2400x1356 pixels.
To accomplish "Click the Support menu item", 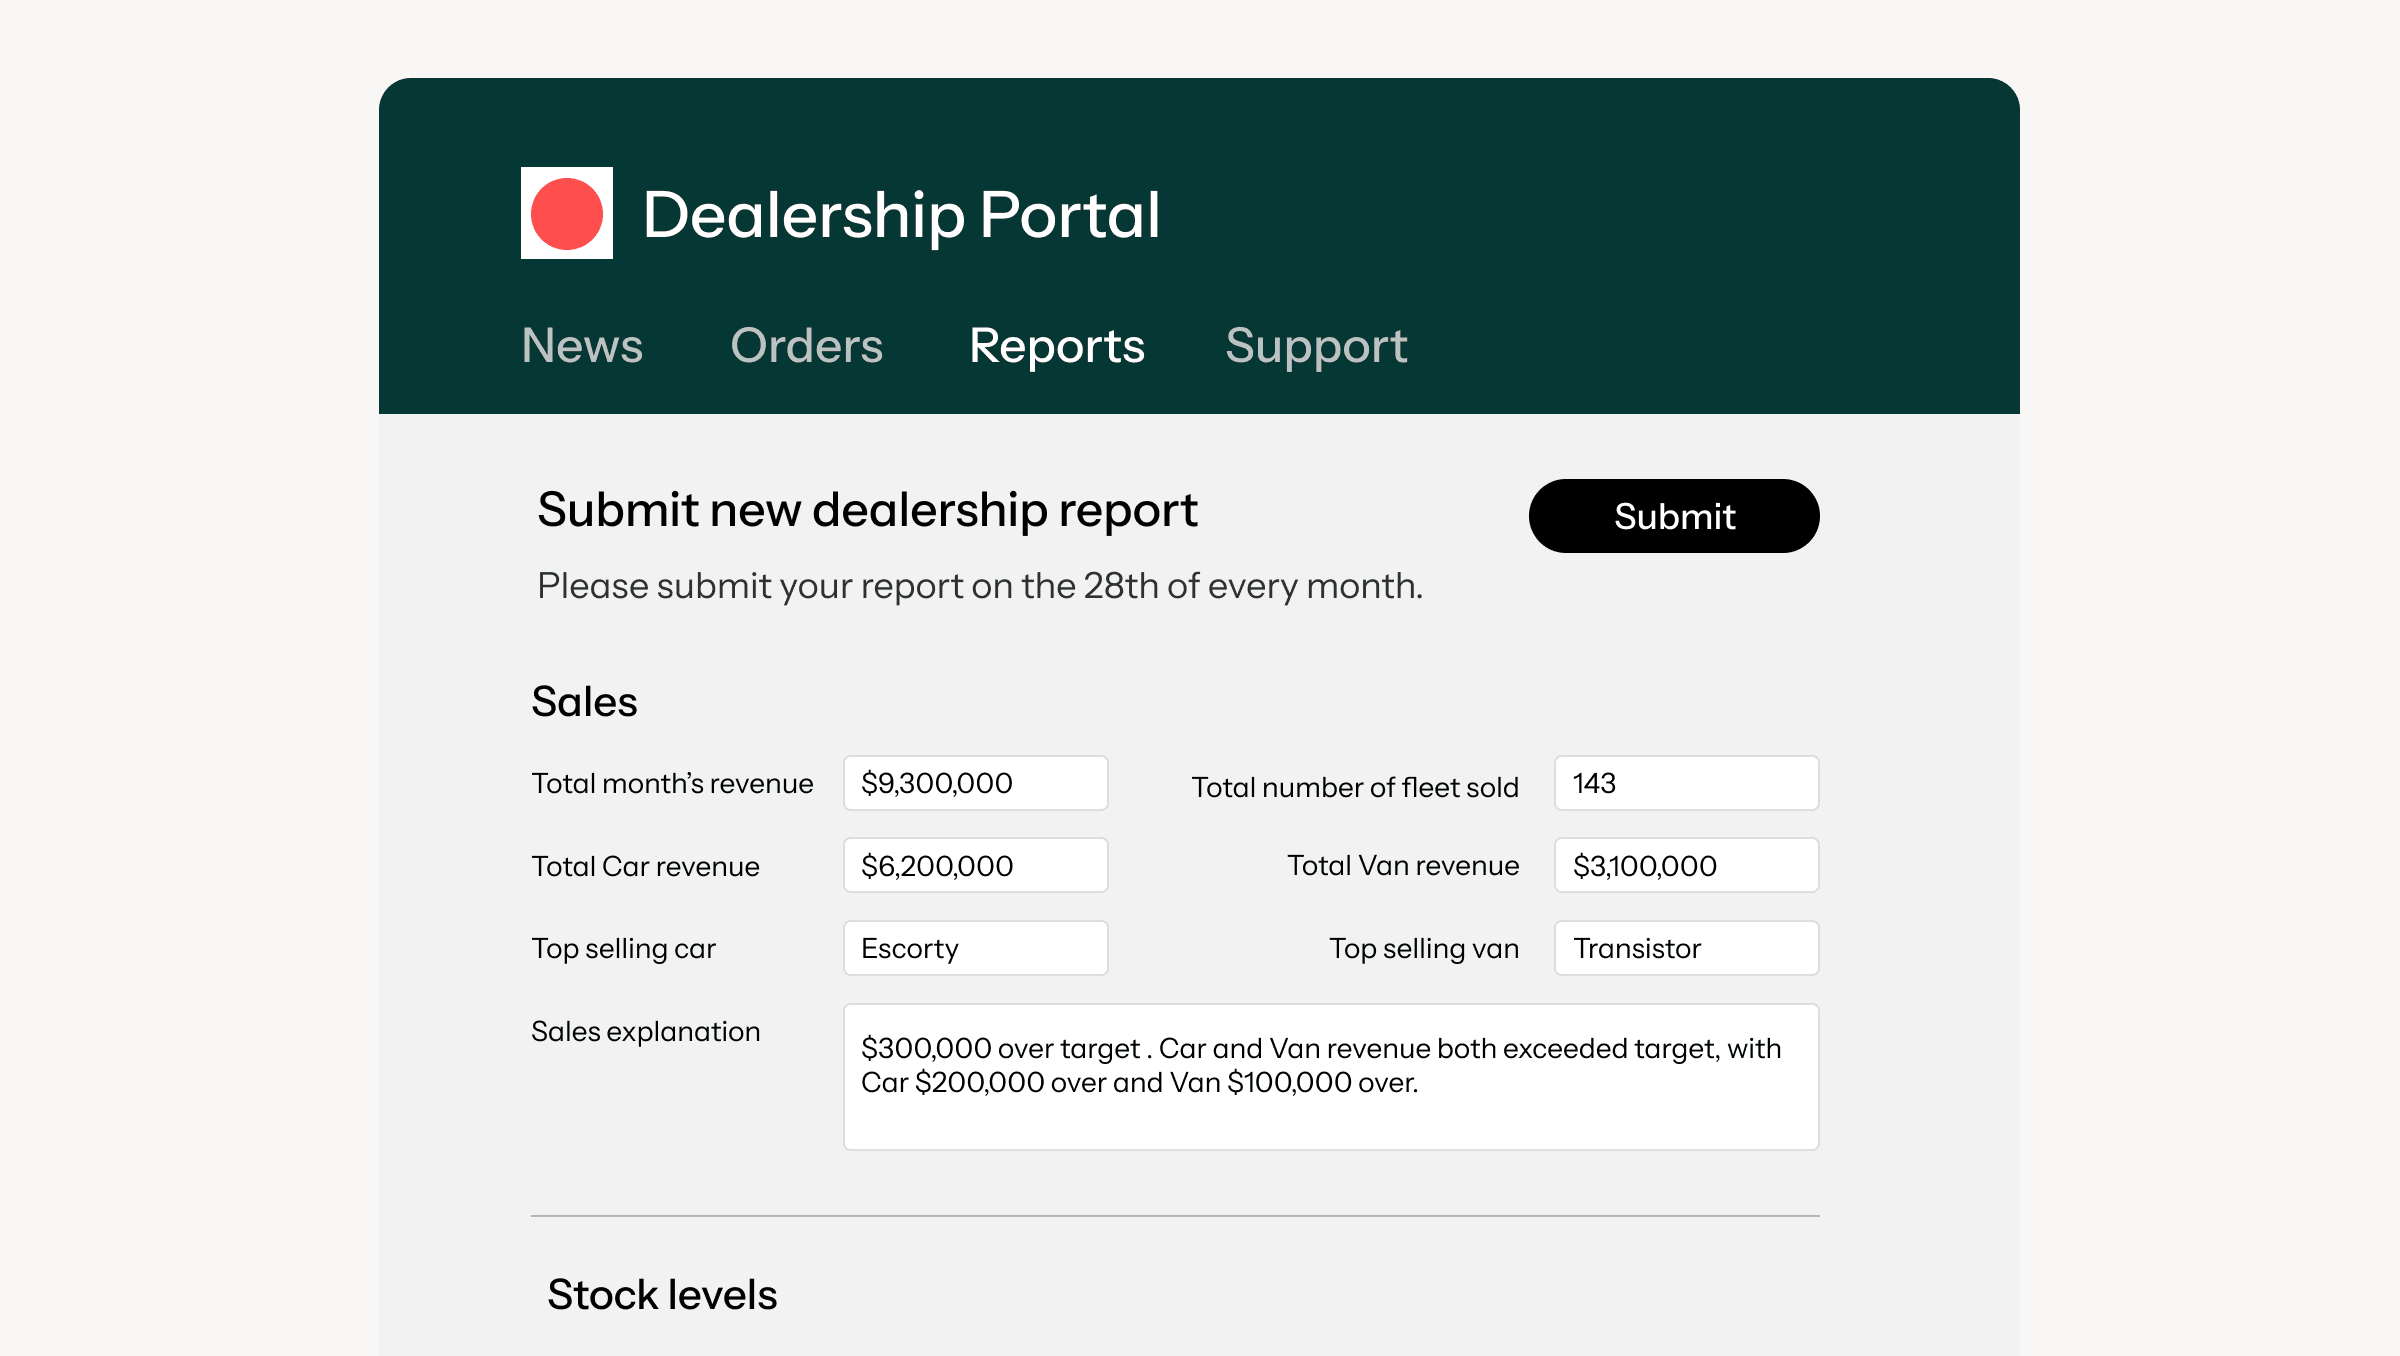I will 1315,344.
